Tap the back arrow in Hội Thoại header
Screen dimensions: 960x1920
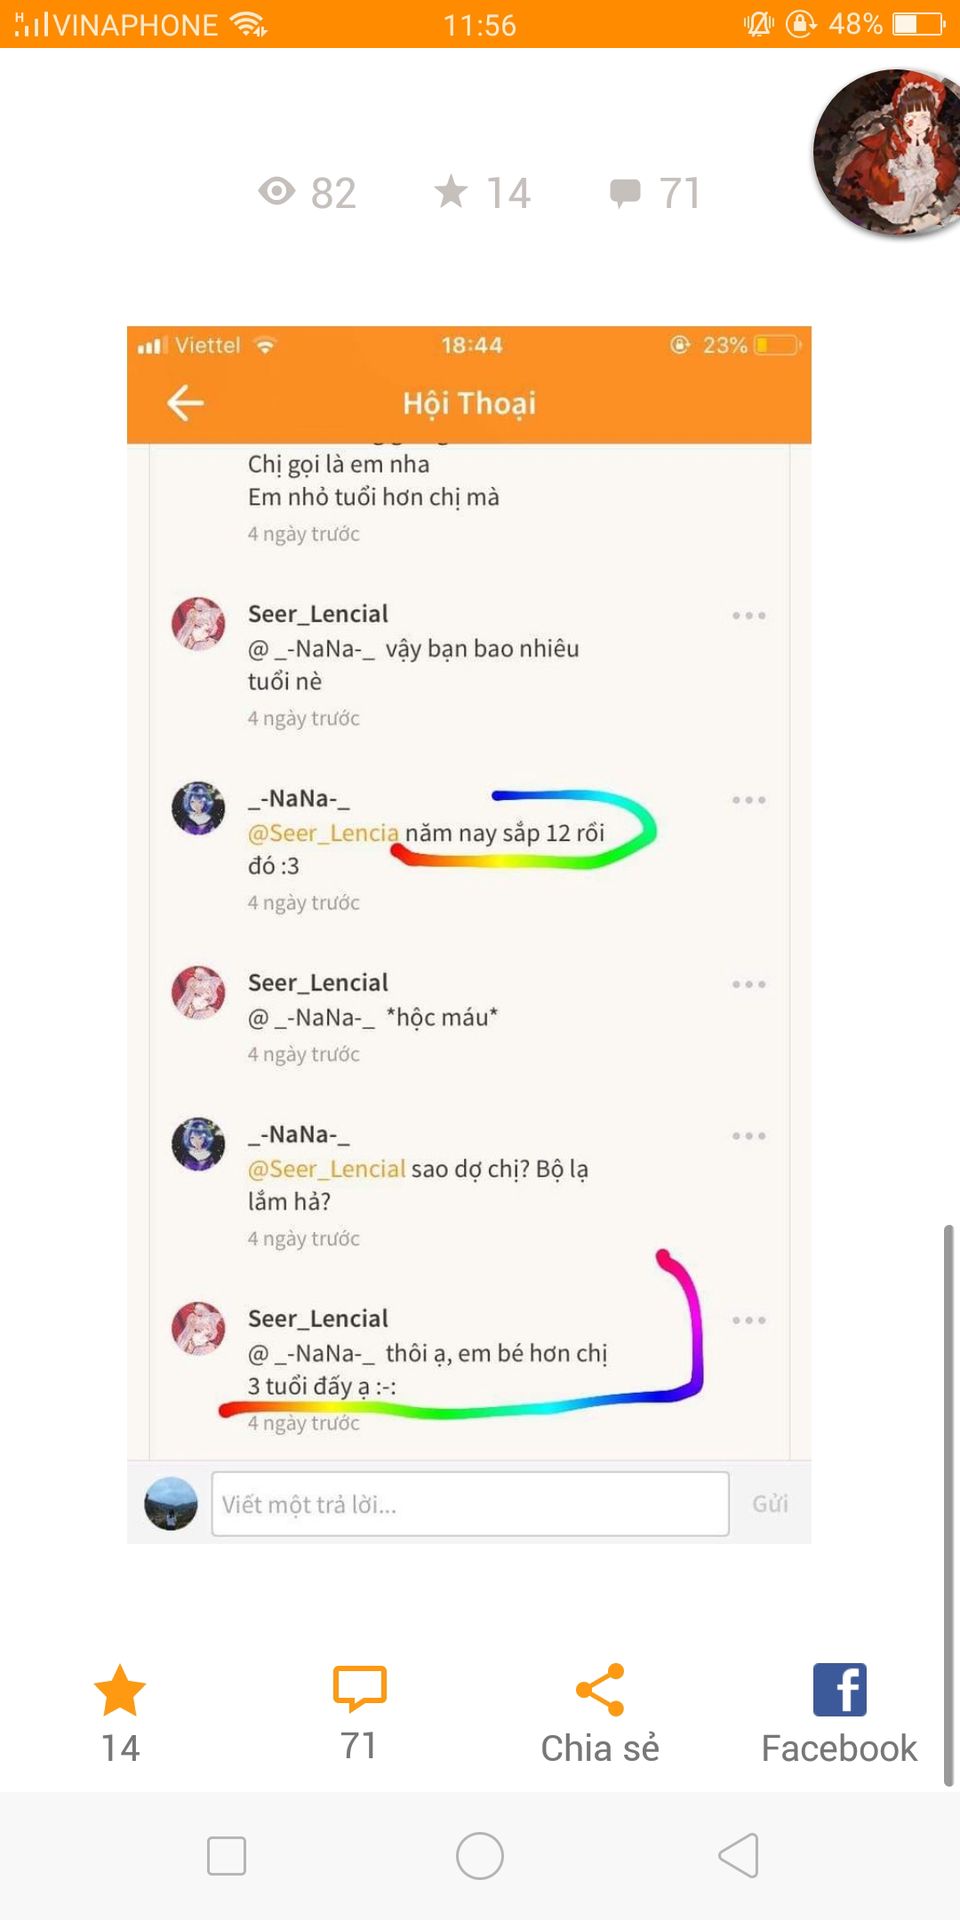[x=185, y=403]
